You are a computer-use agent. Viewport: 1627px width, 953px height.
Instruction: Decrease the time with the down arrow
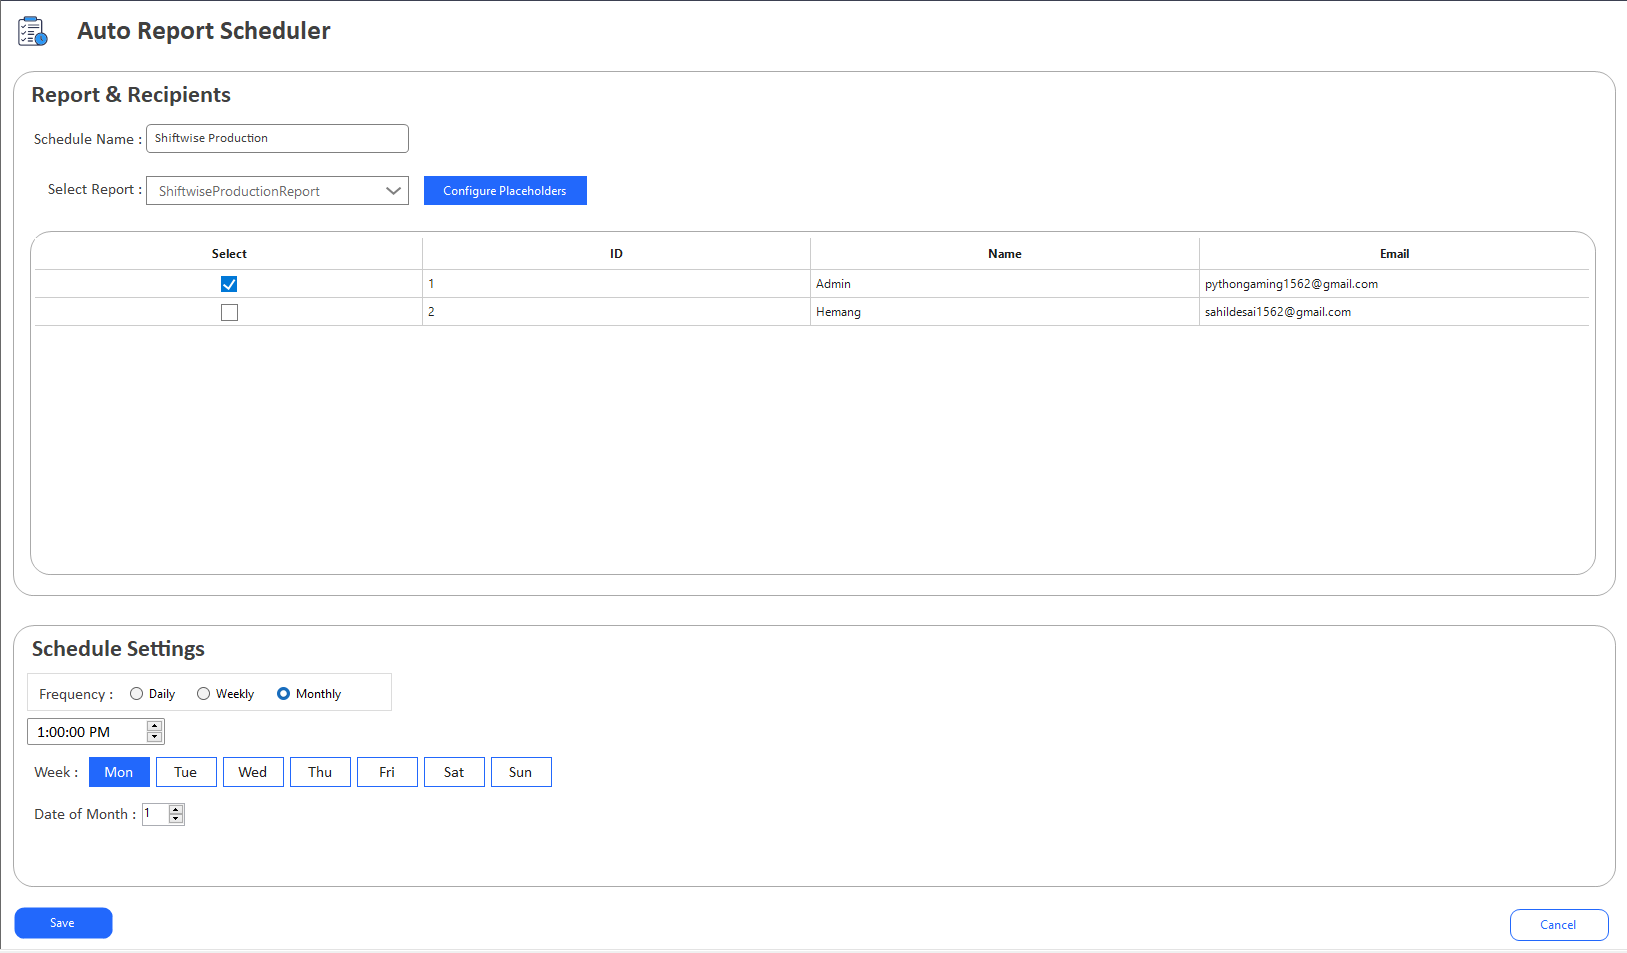click(154, 737)
